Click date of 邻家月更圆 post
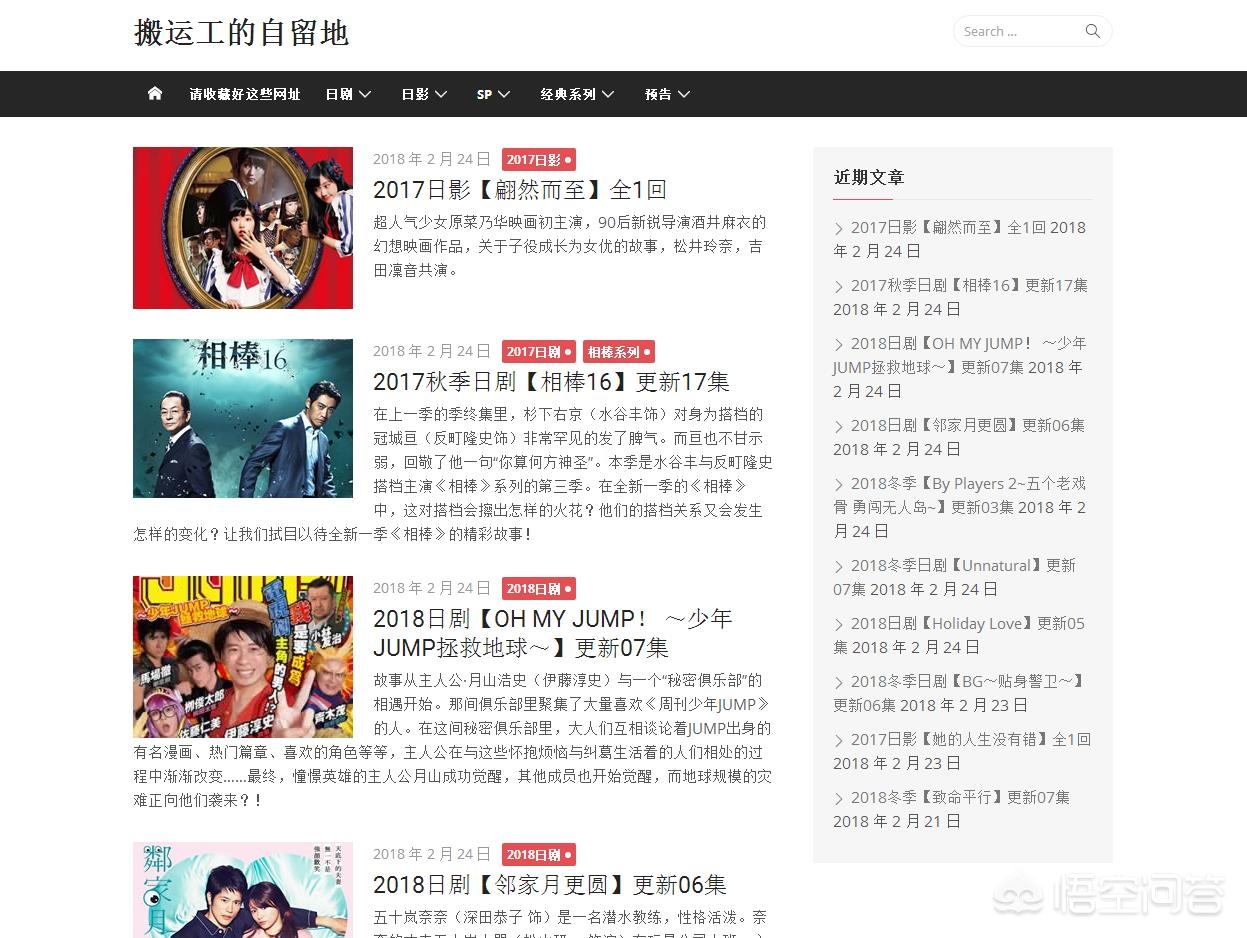This screenshot has height=938, width=1247. pyautogui.click(x=432, y=854)
